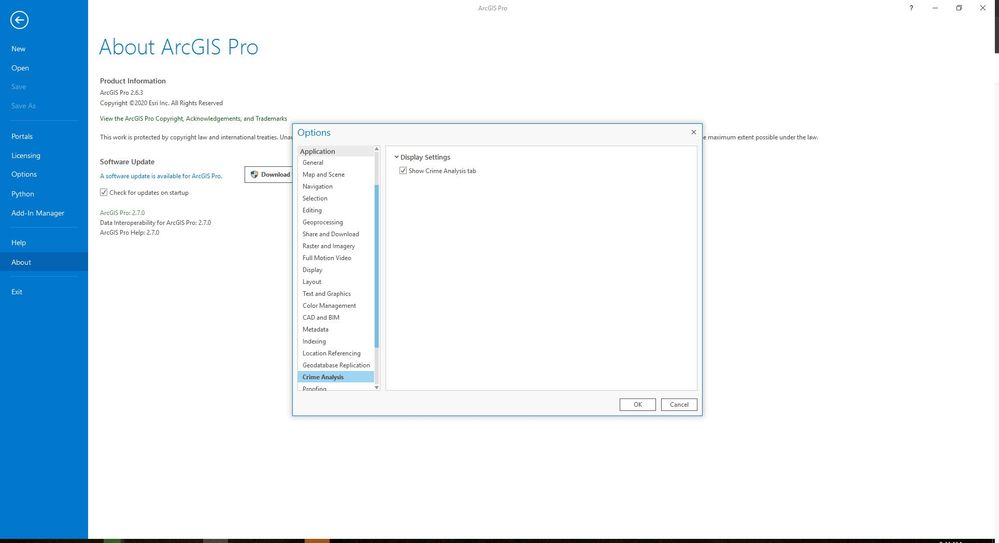999x543 pixels.
Task: Select Crime Analysis option
Action: 336,377
